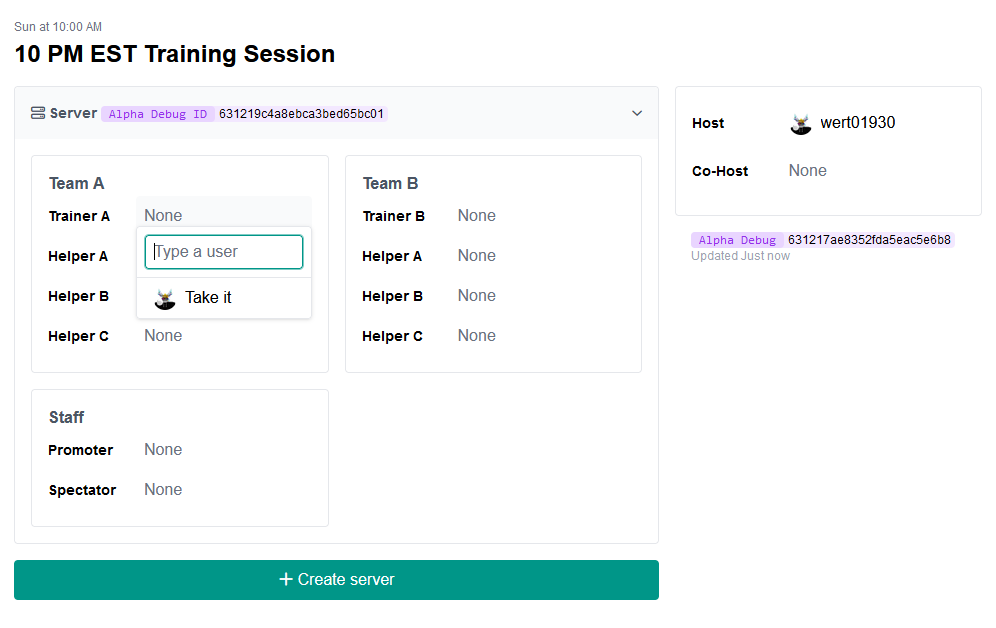Image resolution: width=996 pixels, height=628 pixels.
Task: Click the Updated Just now text
Action: point(740,255)
